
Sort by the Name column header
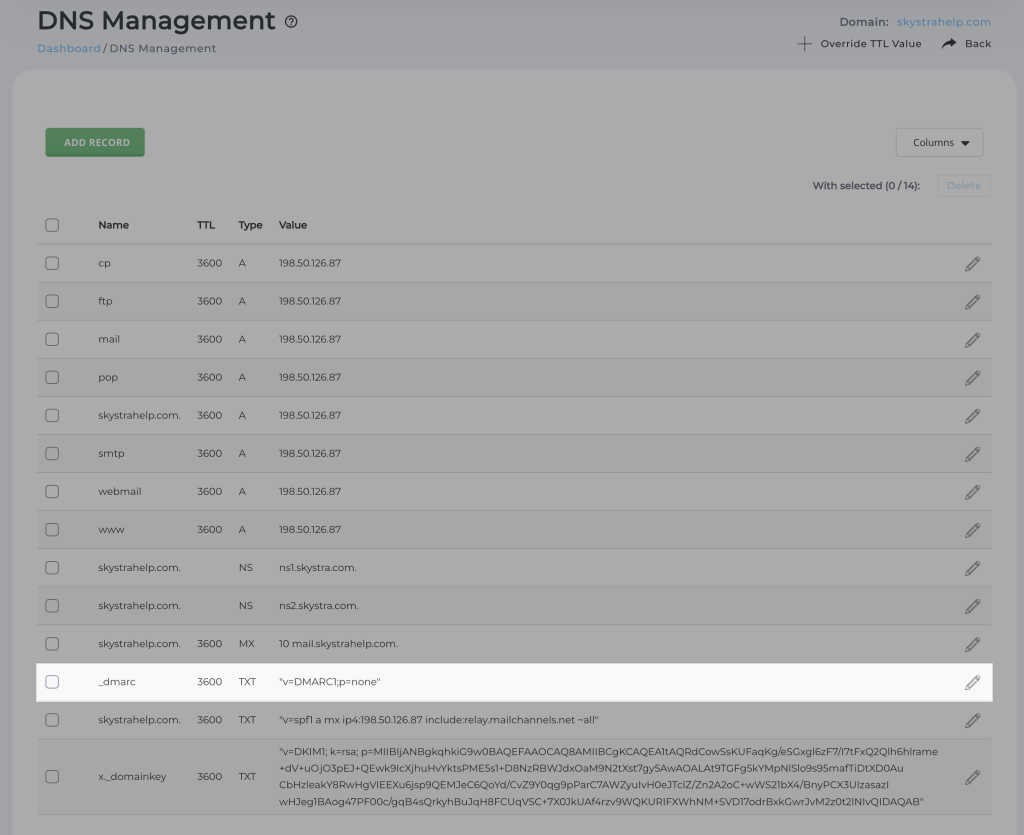pyautogui.click(x=113, y=225)
